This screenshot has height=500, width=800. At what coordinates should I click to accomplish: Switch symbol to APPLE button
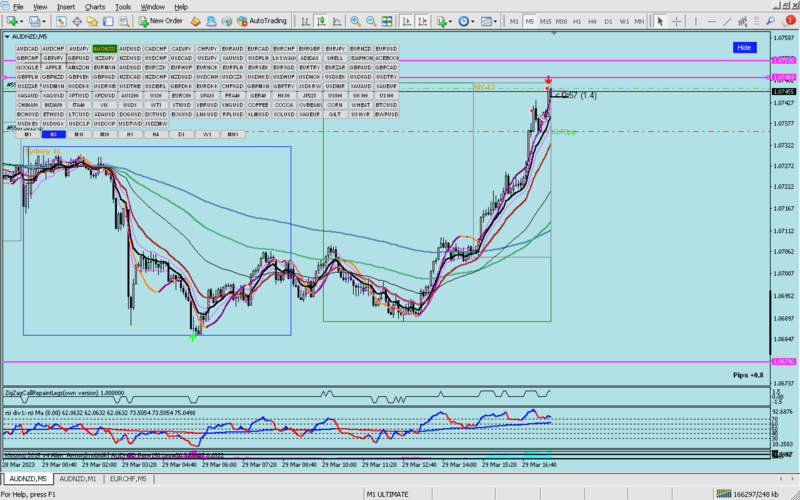(x=54, y=67)
